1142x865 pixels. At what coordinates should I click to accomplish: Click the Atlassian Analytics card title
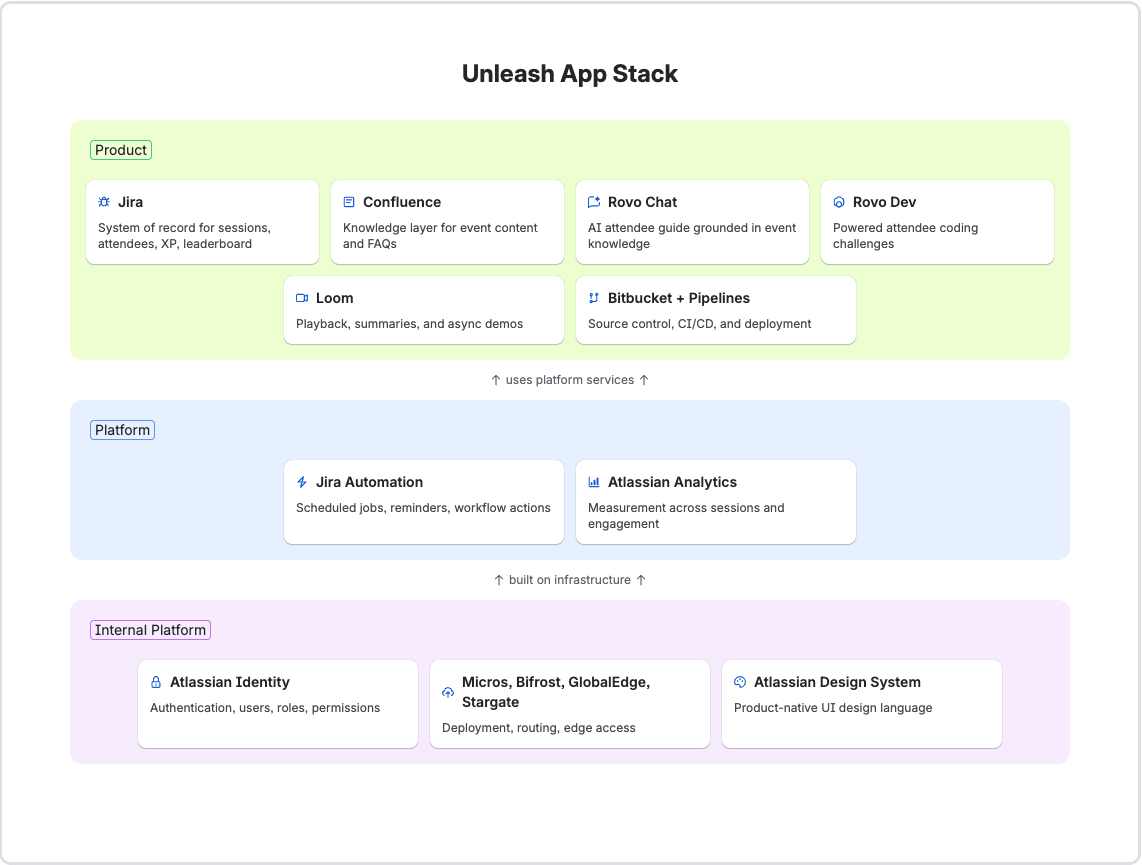(x=672, y=482)
